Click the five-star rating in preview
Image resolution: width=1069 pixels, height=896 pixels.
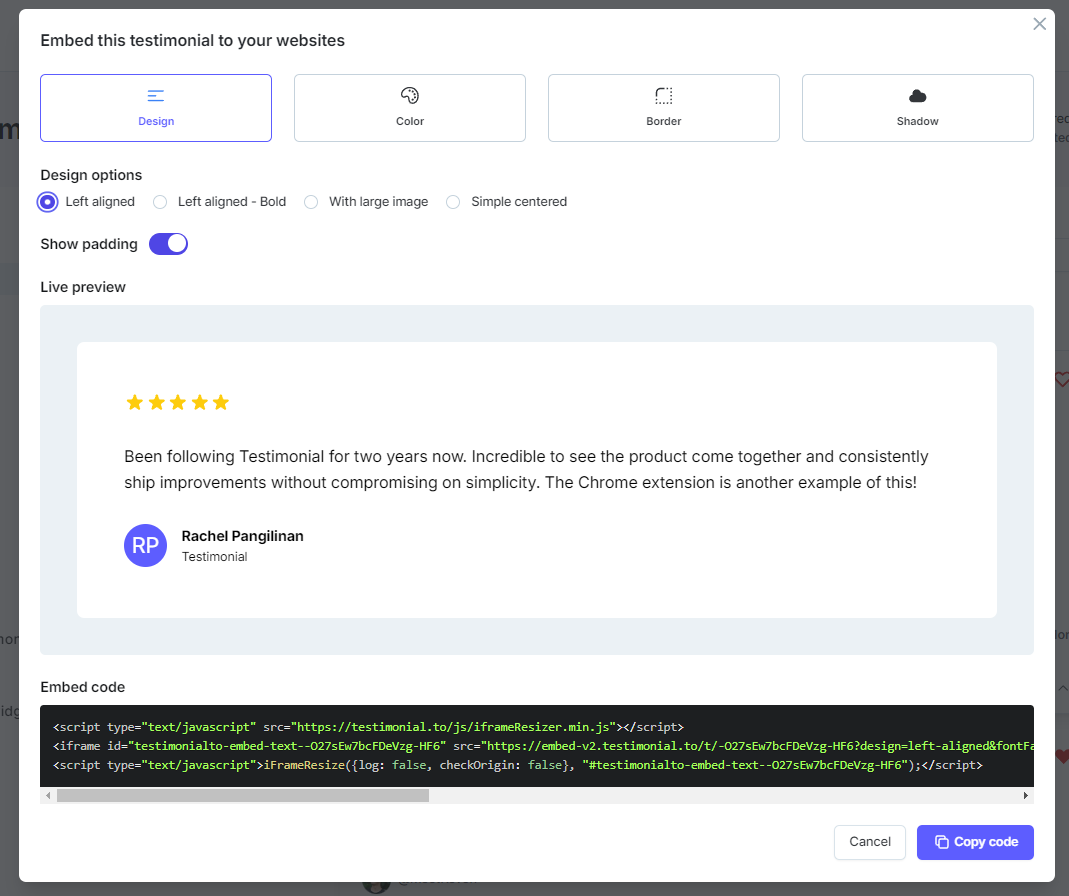(x=177, y=402)
